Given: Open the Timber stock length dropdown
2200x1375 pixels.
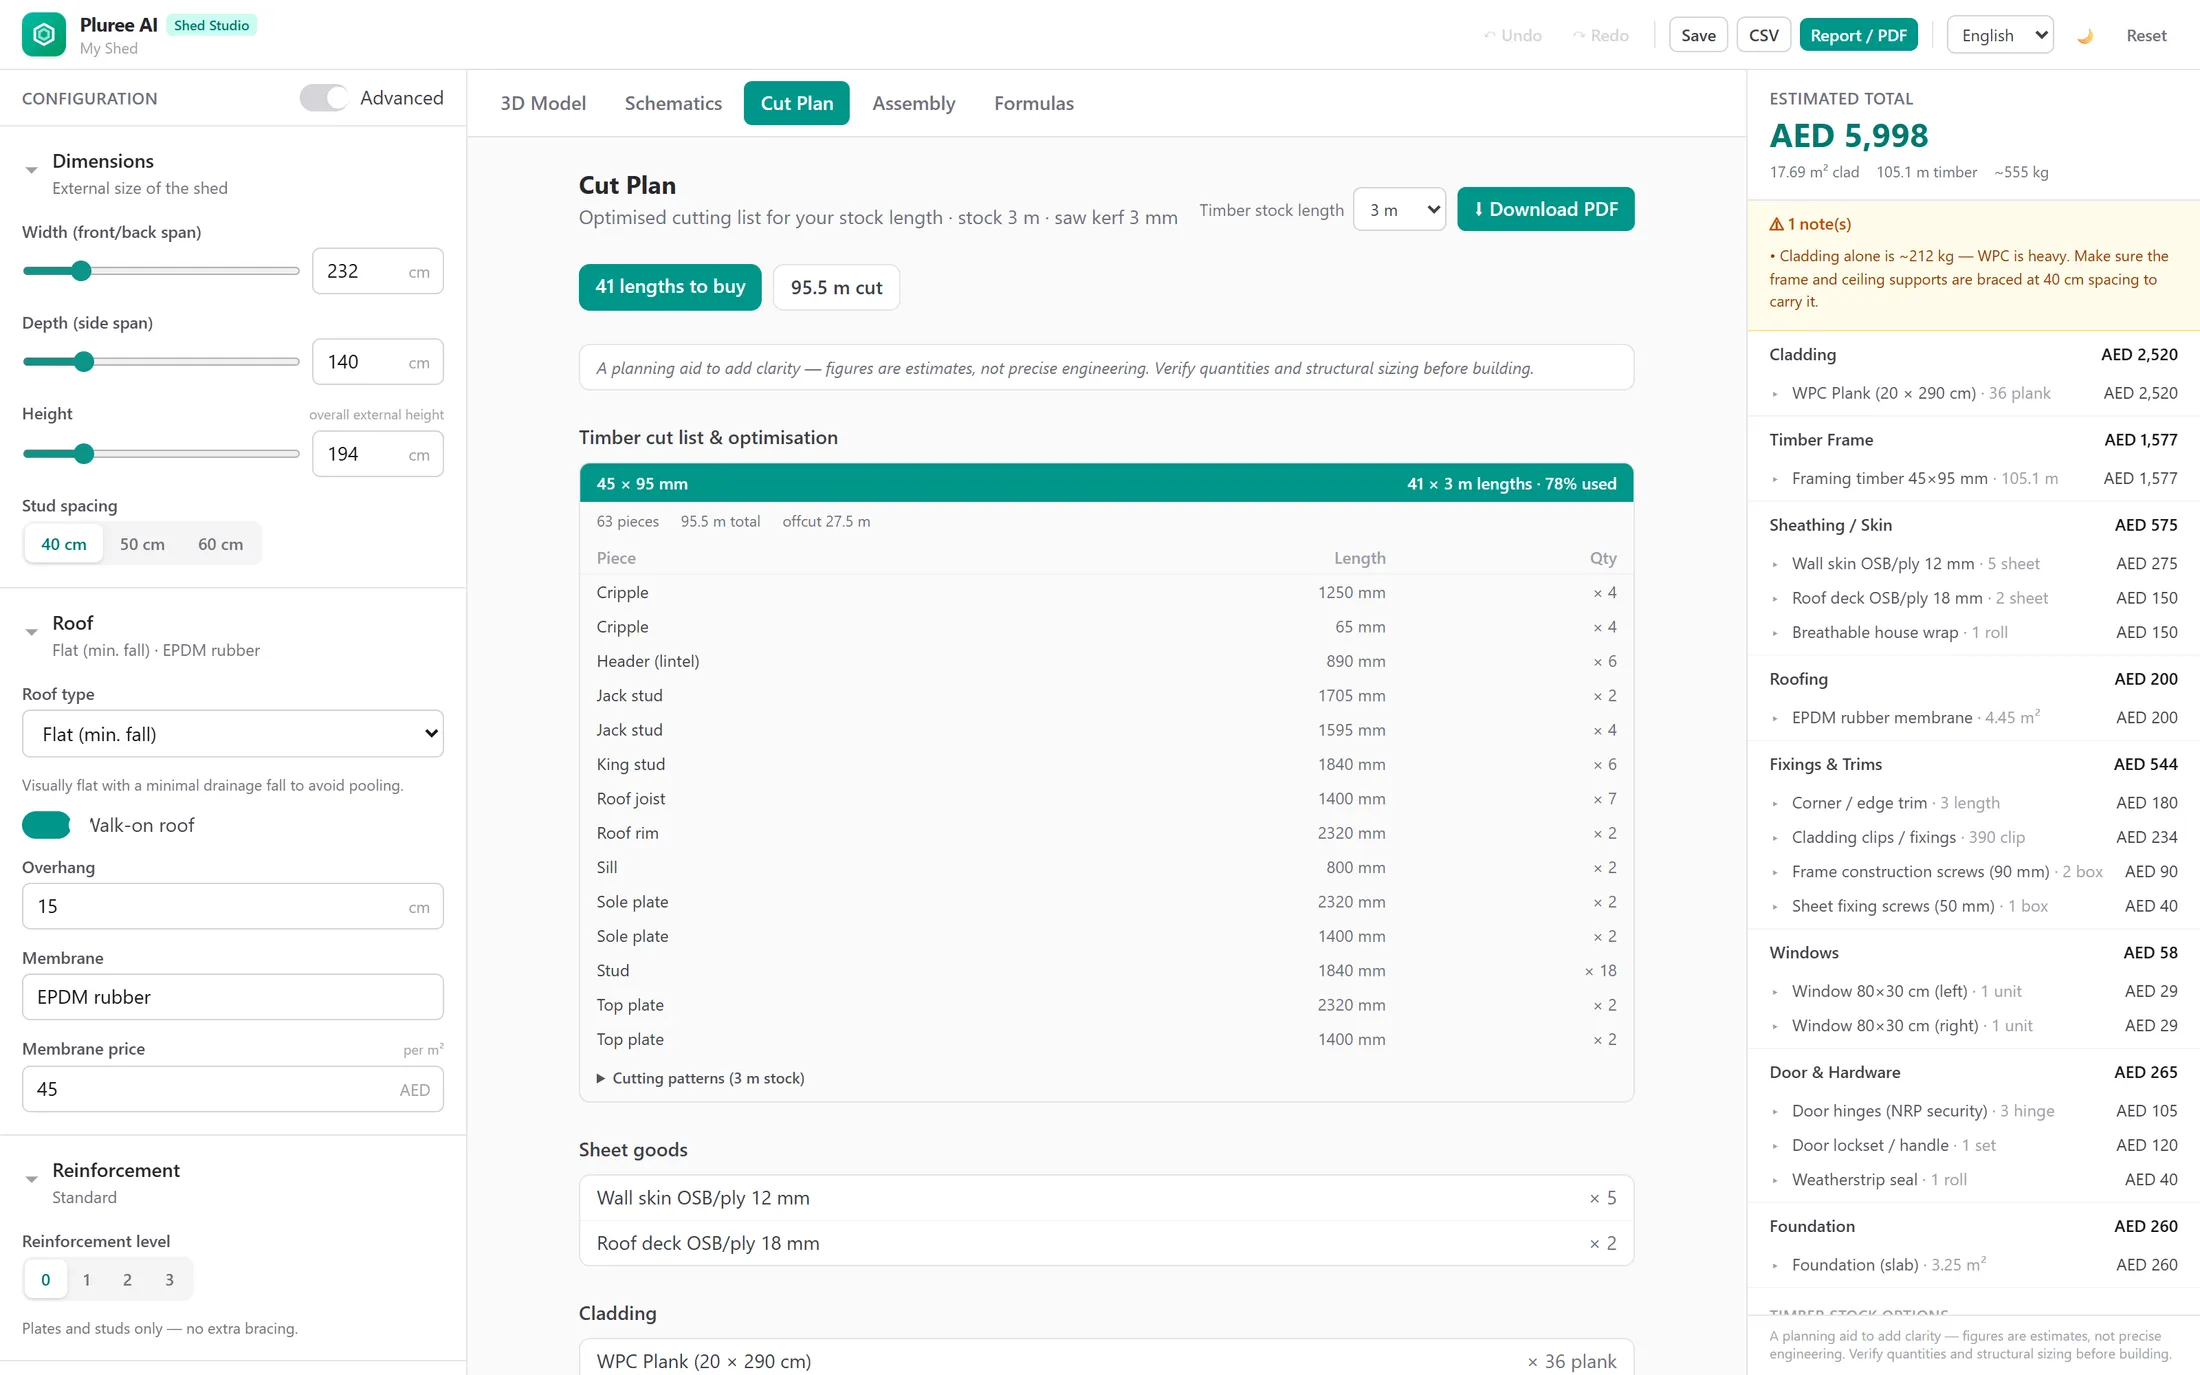Looking at the screenshot, I should click(1399, 209).
